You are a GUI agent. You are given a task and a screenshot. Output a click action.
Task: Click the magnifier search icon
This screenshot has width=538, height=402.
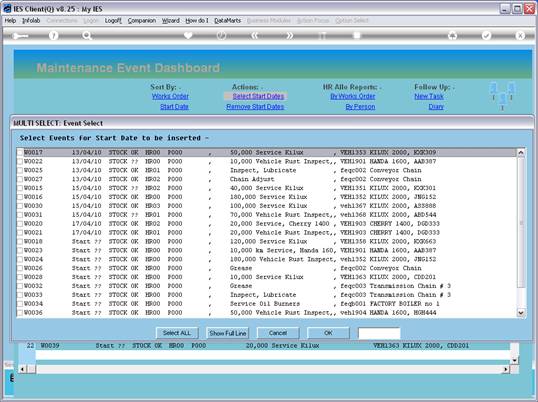click(87, 35)
